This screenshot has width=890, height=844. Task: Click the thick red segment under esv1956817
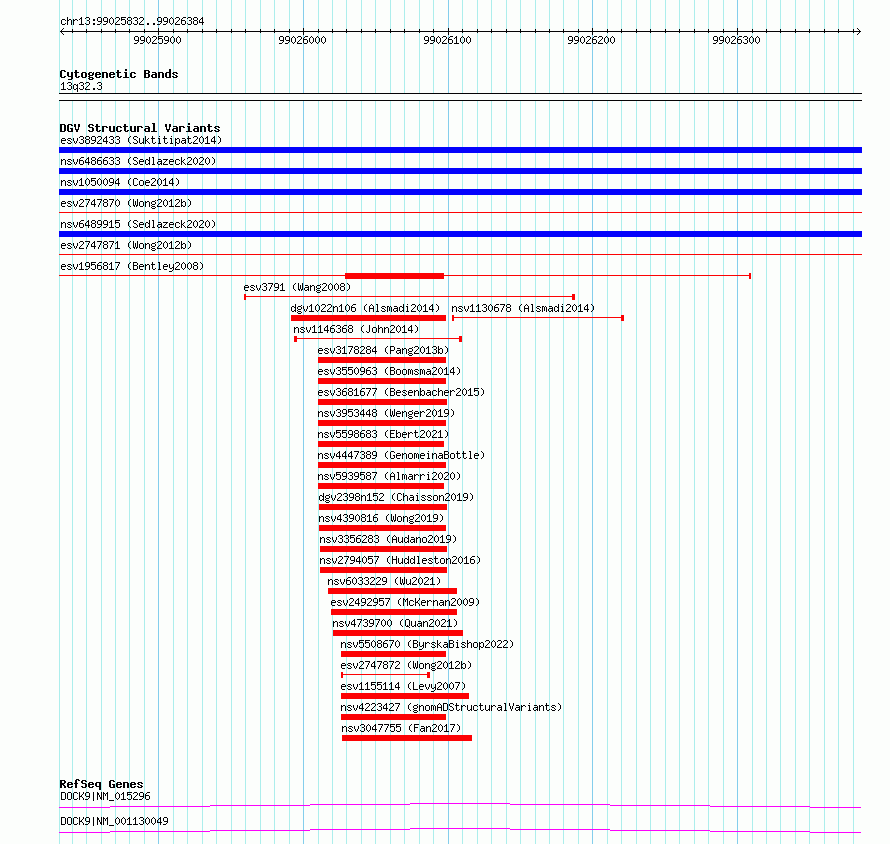(x=394, y=276)
